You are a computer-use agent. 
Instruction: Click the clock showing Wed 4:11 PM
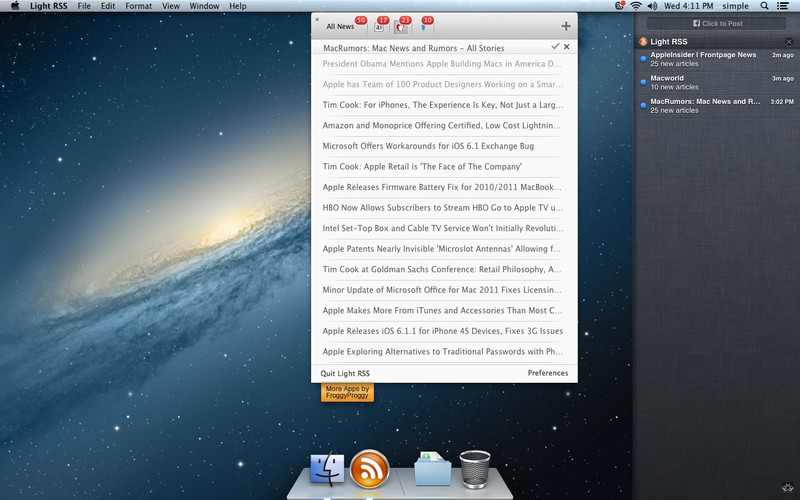[x=688, y=6]
